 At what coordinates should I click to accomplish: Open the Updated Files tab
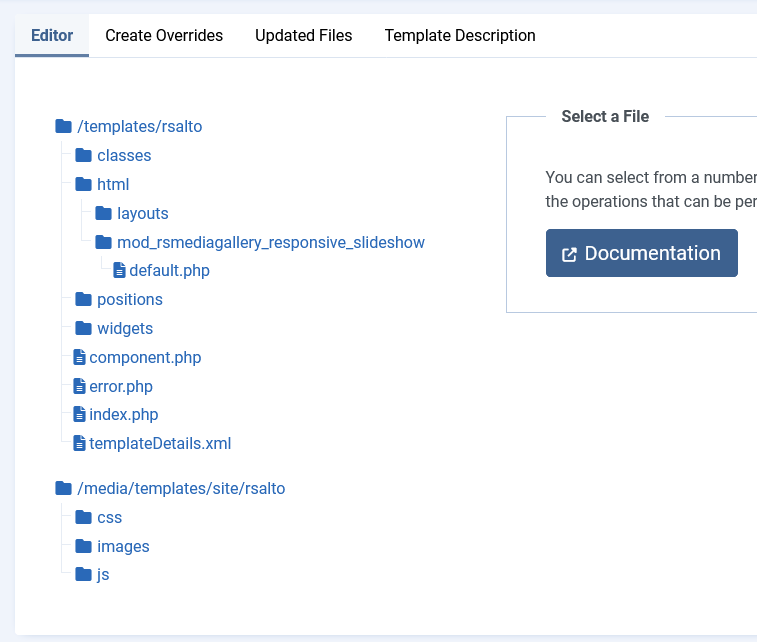pos(304,35)
